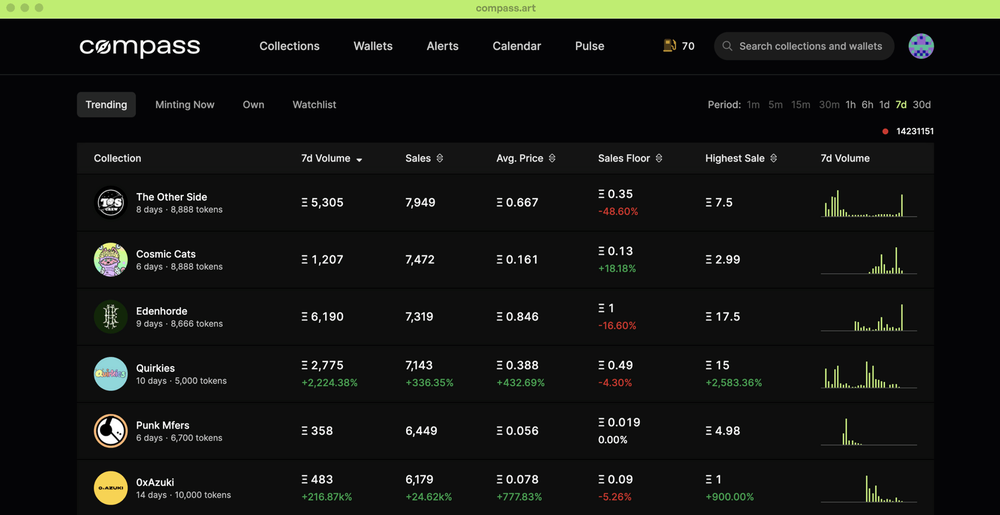Click the Cosmic Cats volume chart
1000x515 pixels.
(869, 260)
